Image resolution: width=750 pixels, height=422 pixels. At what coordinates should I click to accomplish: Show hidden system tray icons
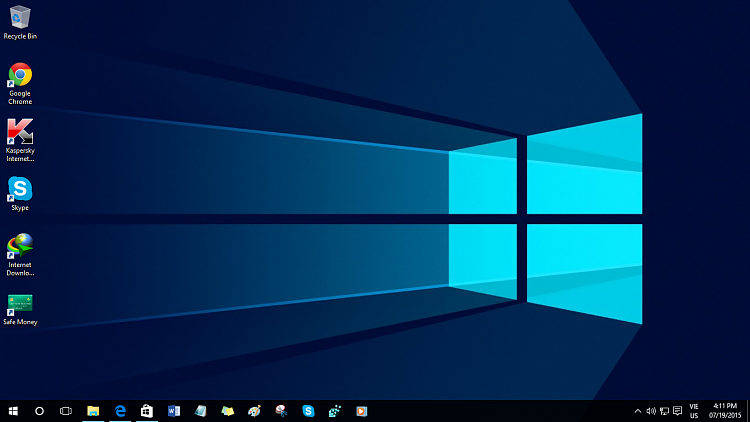[x=638, y=411]
